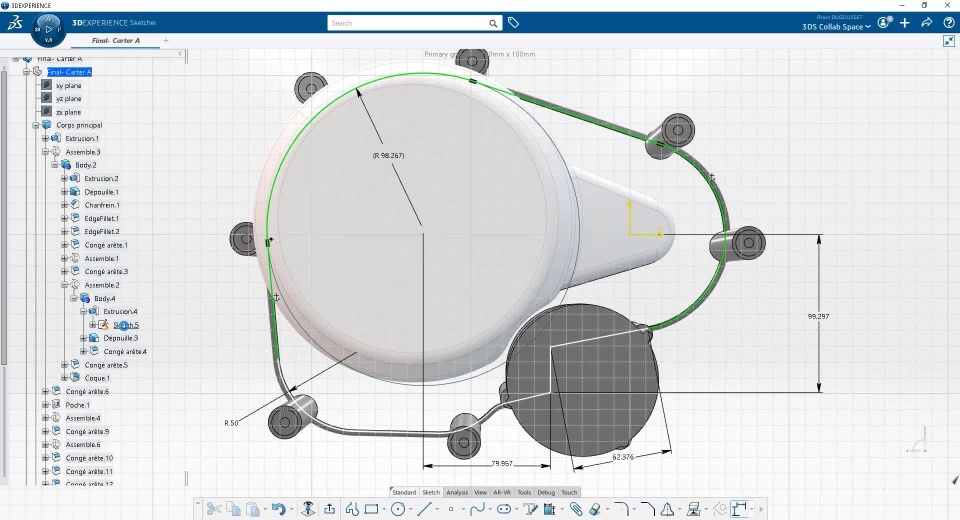Select the Mirror symmetry tool
This screenshot has height=520, width=960.
[667, 508]
